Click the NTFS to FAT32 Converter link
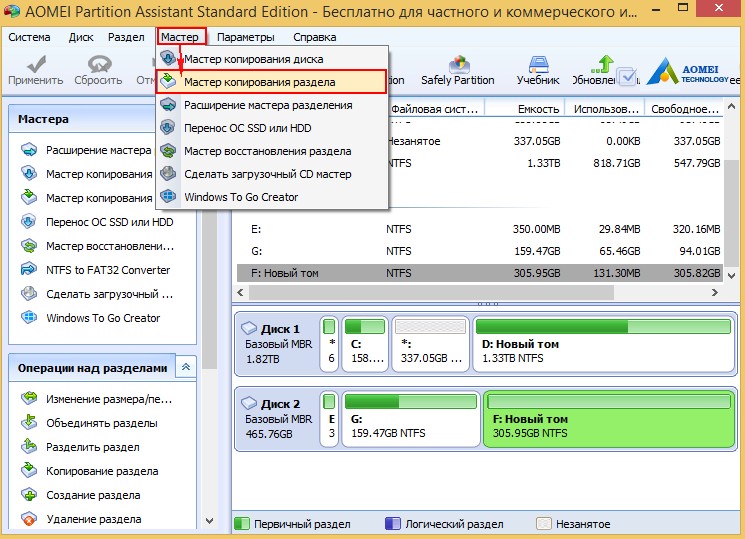Viewport: 745px width, 539px height. (108, 270)
